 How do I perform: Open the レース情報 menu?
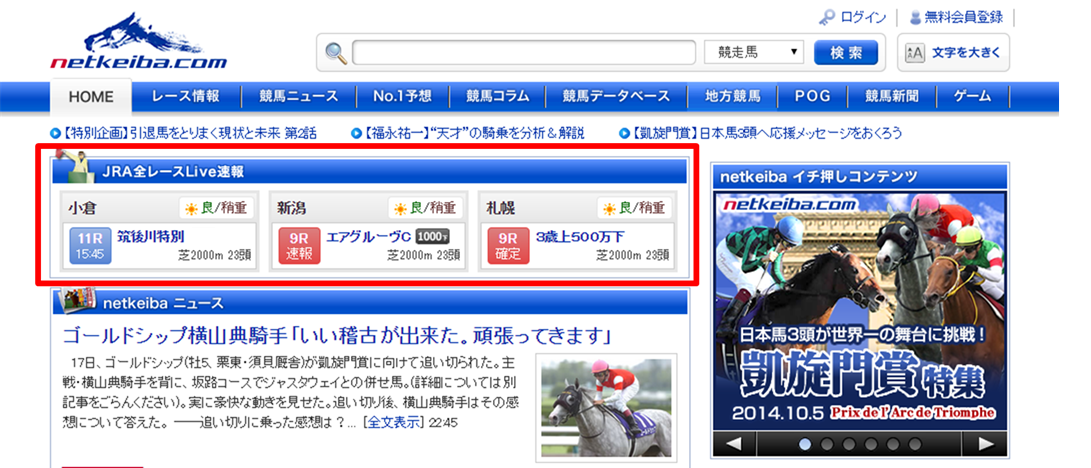(x=186, y=96)
